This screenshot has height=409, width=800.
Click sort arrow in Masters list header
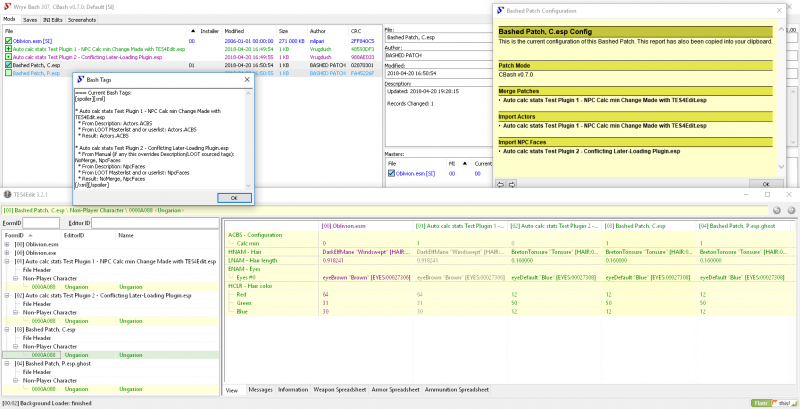point(464,164)
